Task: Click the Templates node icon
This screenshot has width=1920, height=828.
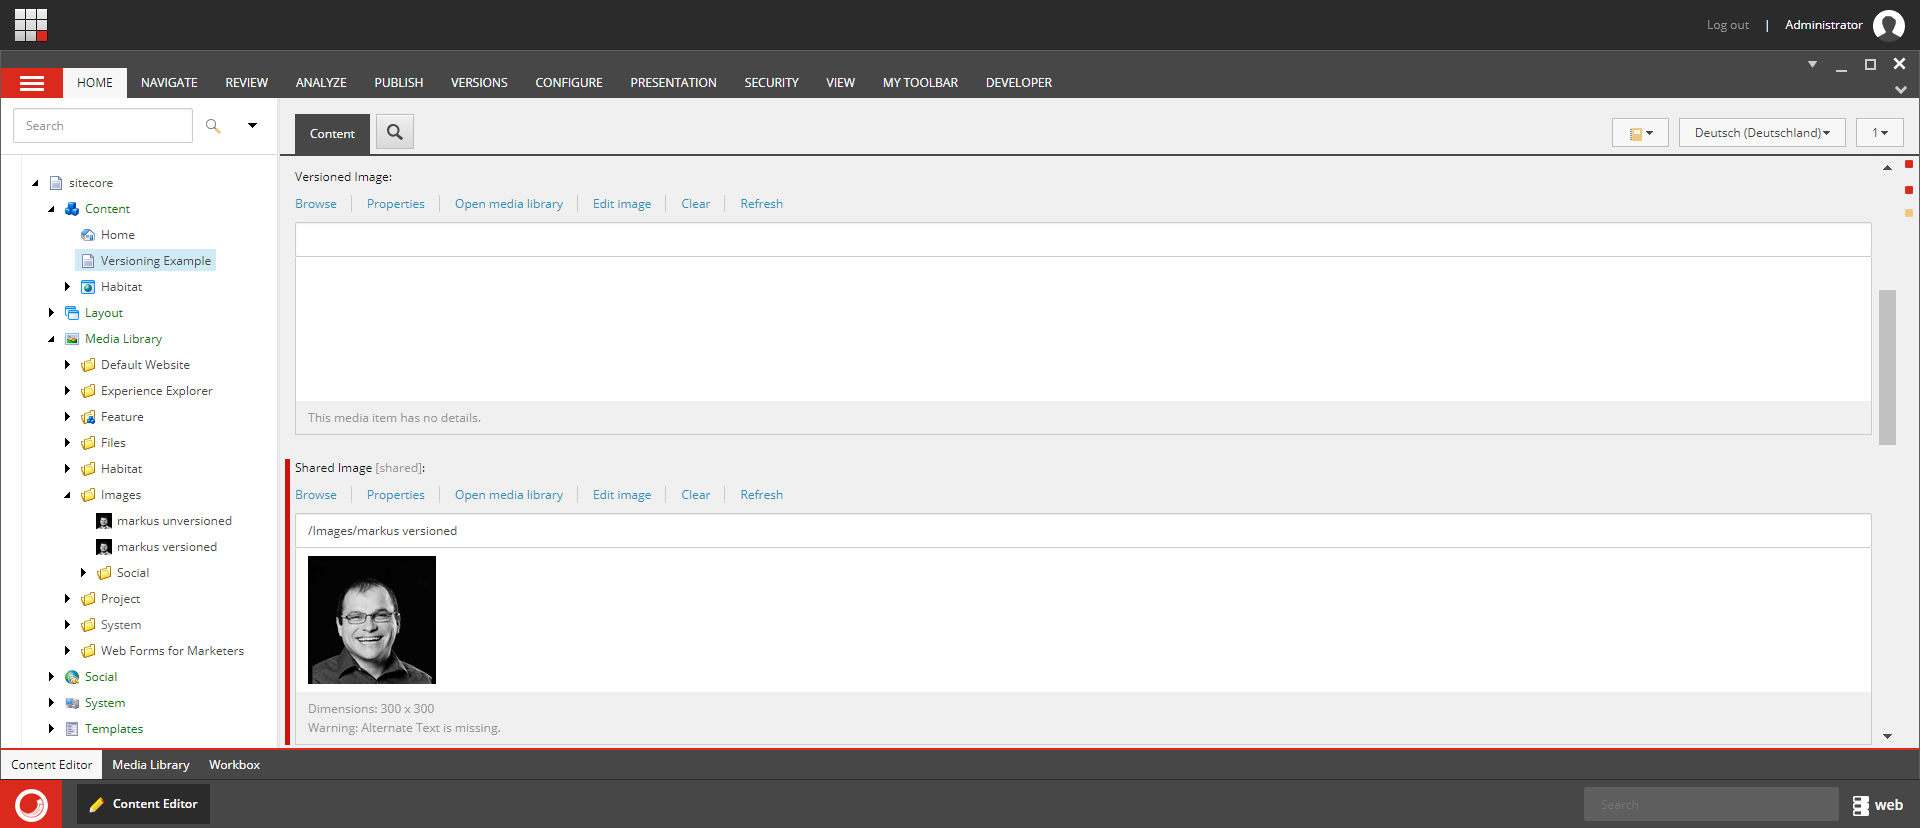Action: coord(72,729)
